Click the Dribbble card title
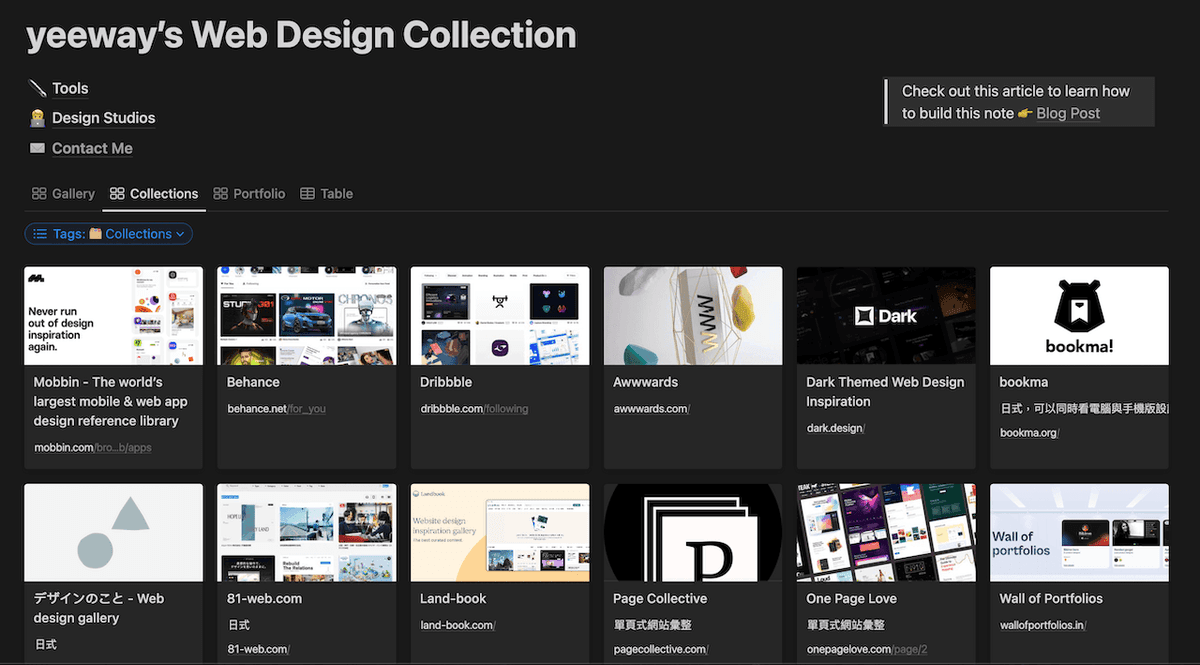 pyautogui.click(x=446, y=382)
